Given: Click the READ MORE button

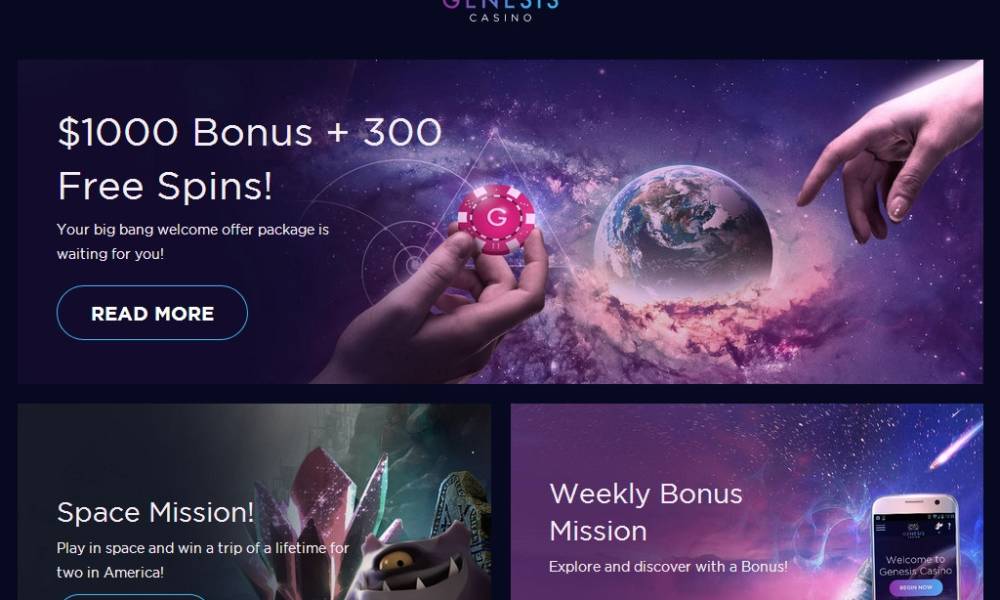Looking at the screenshot, I should (x=152, y=312).
